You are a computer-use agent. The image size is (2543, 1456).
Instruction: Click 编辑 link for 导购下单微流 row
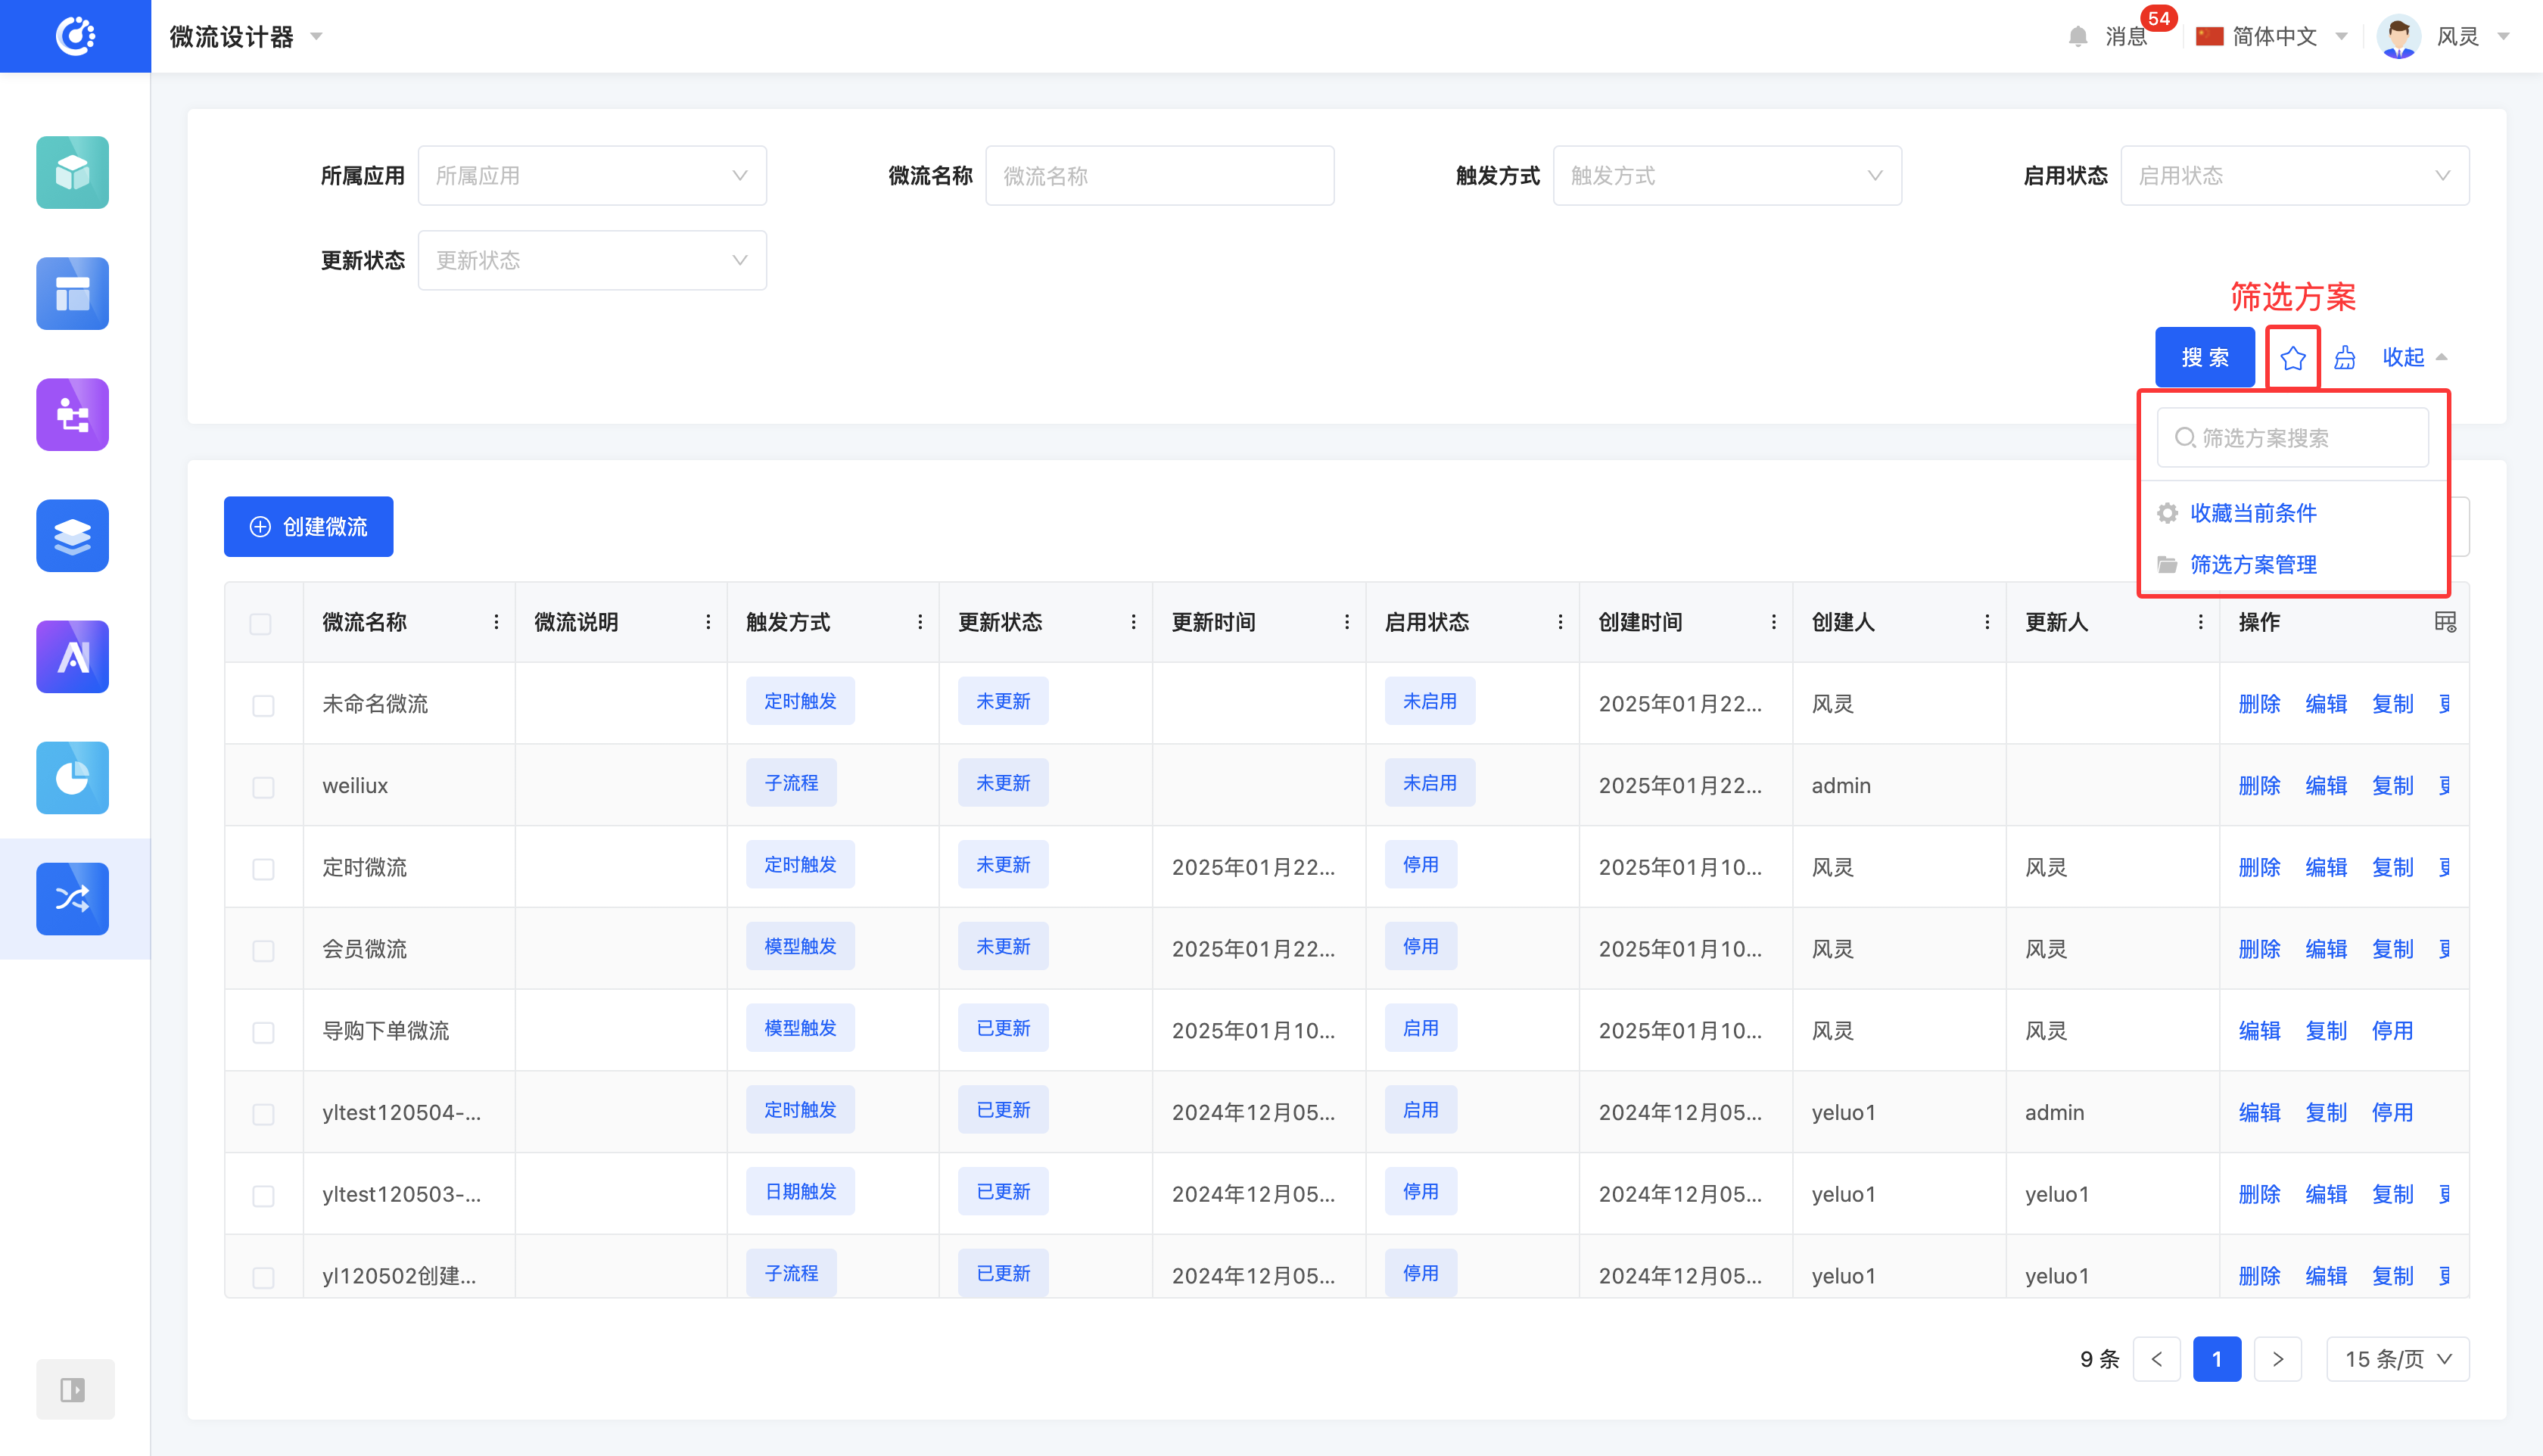pos(2259,1031)
